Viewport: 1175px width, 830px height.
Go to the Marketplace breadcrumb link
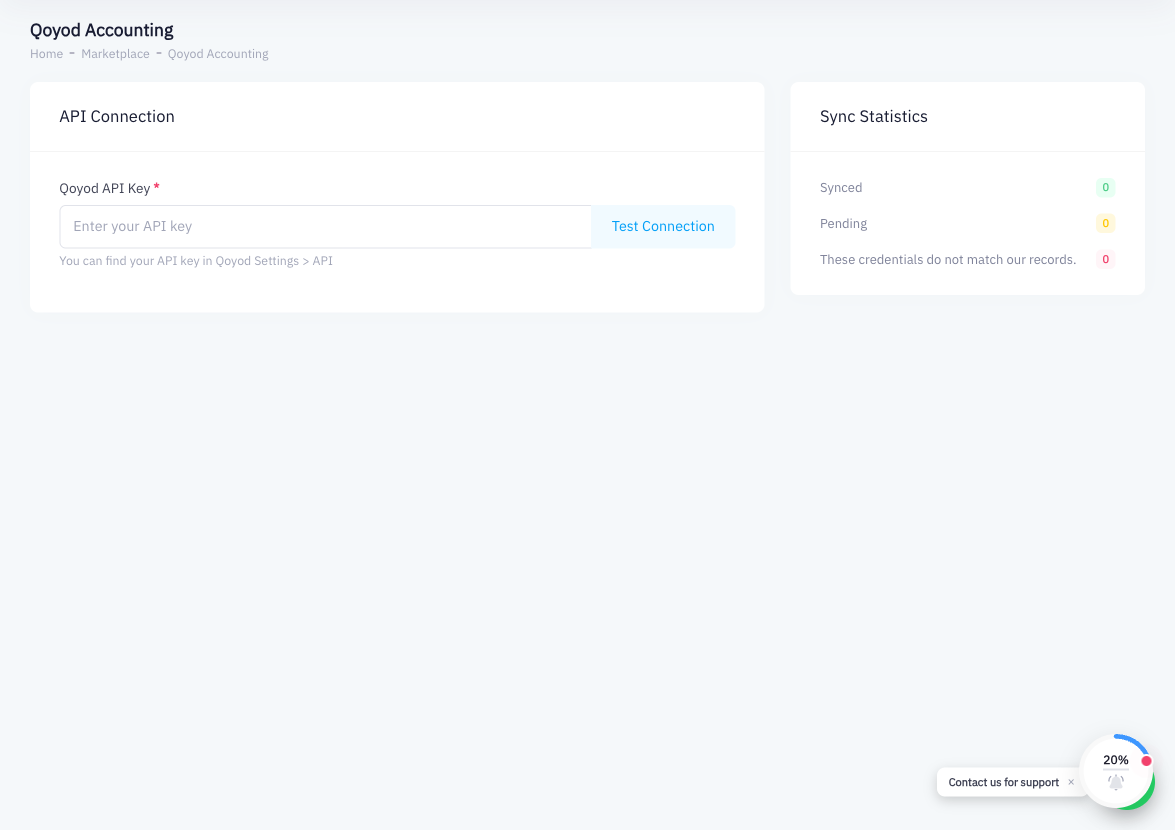tap(115, 54)
